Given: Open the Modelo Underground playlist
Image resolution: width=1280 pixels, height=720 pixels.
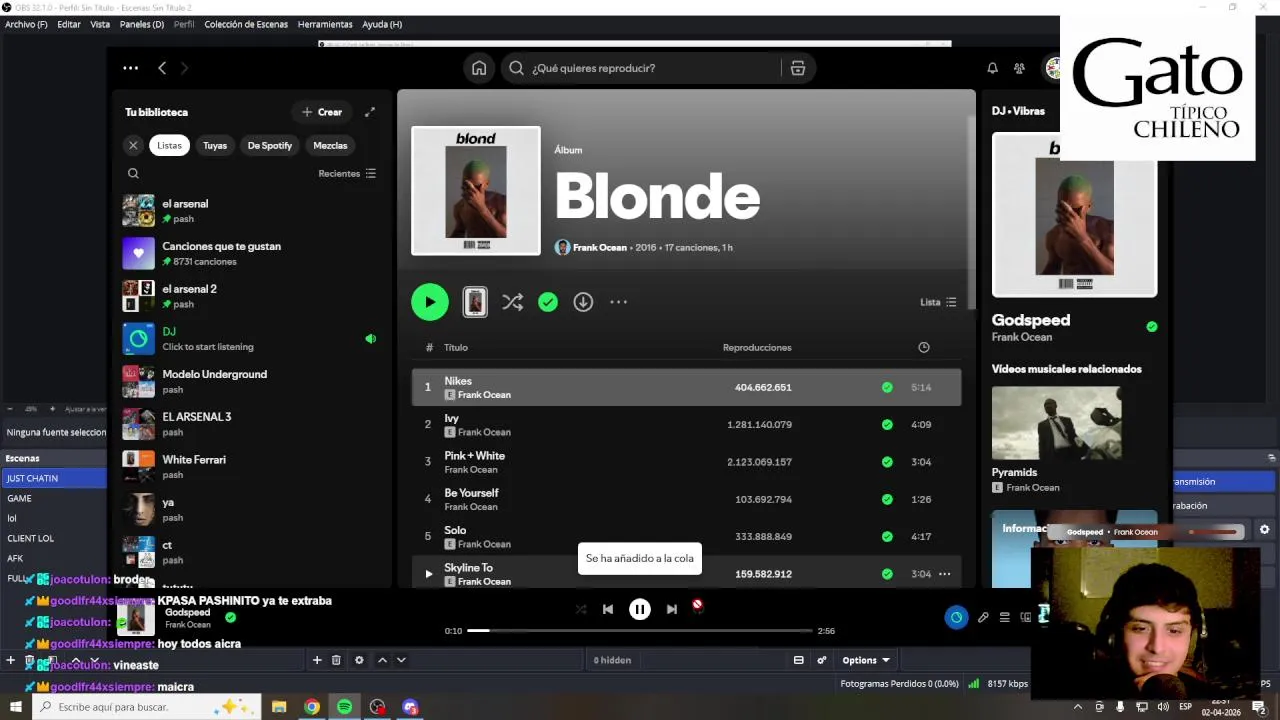Looking at the screenshot, I should pyautogui.click(x=250, y=381).
